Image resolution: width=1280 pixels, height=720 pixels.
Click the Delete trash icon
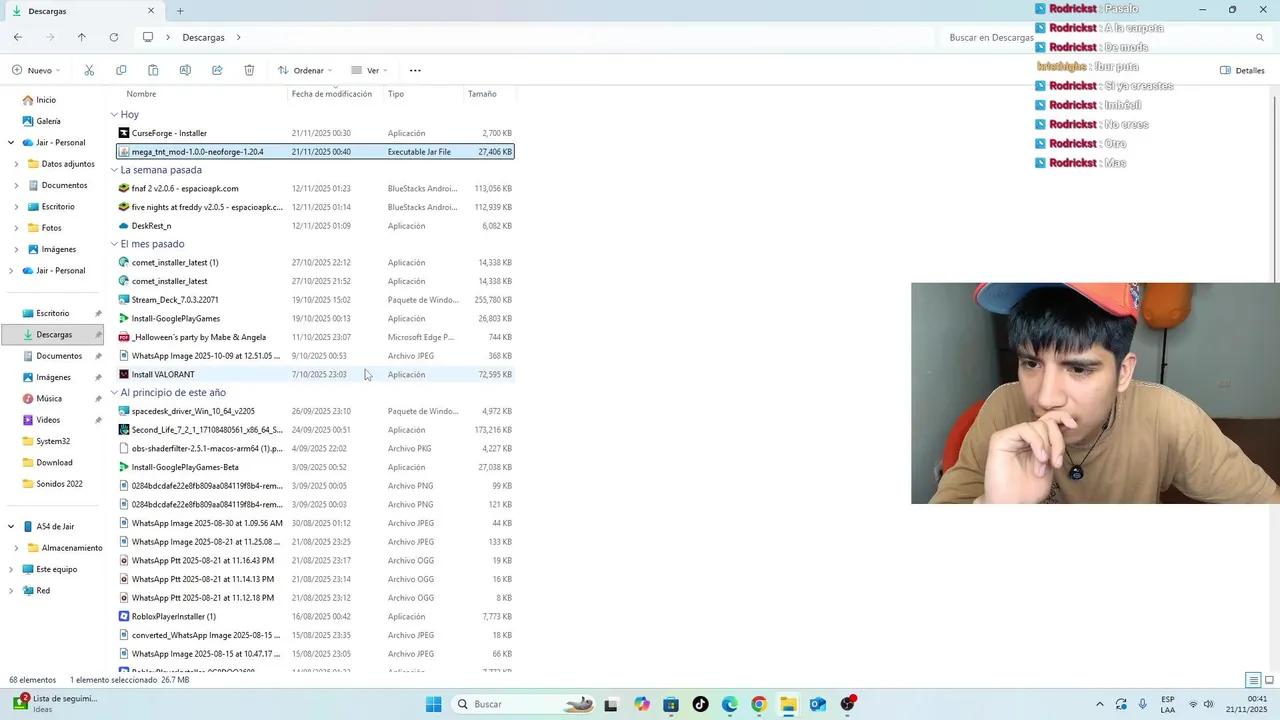pos(249,70)
